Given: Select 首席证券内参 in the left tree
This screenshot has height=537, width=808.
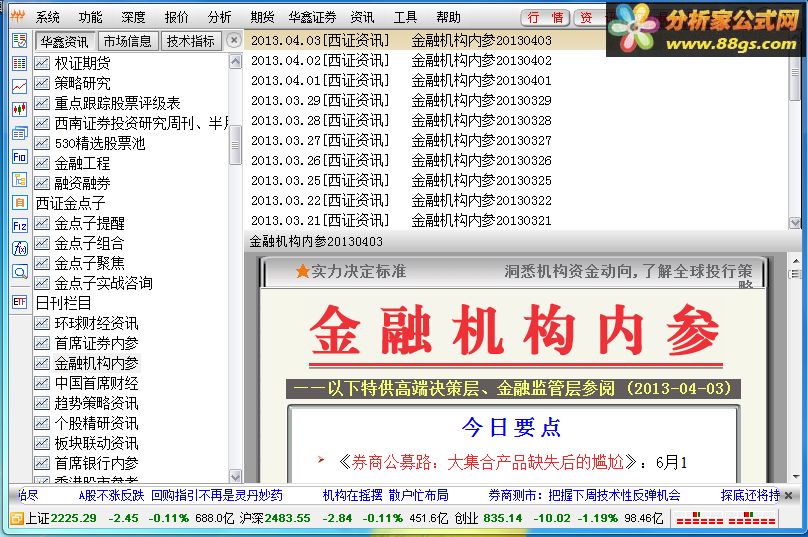Looking at the screenshot, I should click(96, 343).
